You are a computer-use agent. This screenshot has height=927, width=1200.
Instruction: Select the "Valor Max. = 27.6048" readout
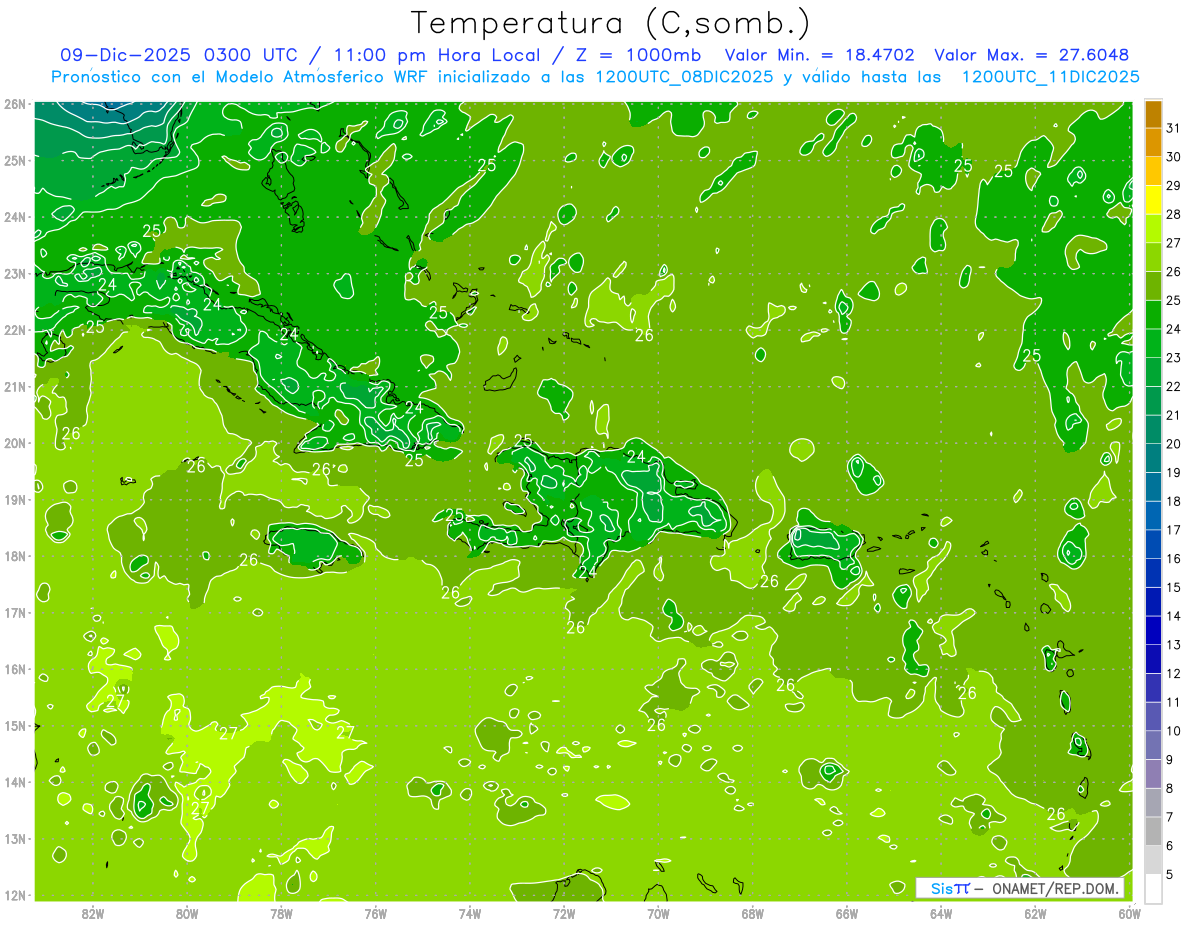point(1031,55)
